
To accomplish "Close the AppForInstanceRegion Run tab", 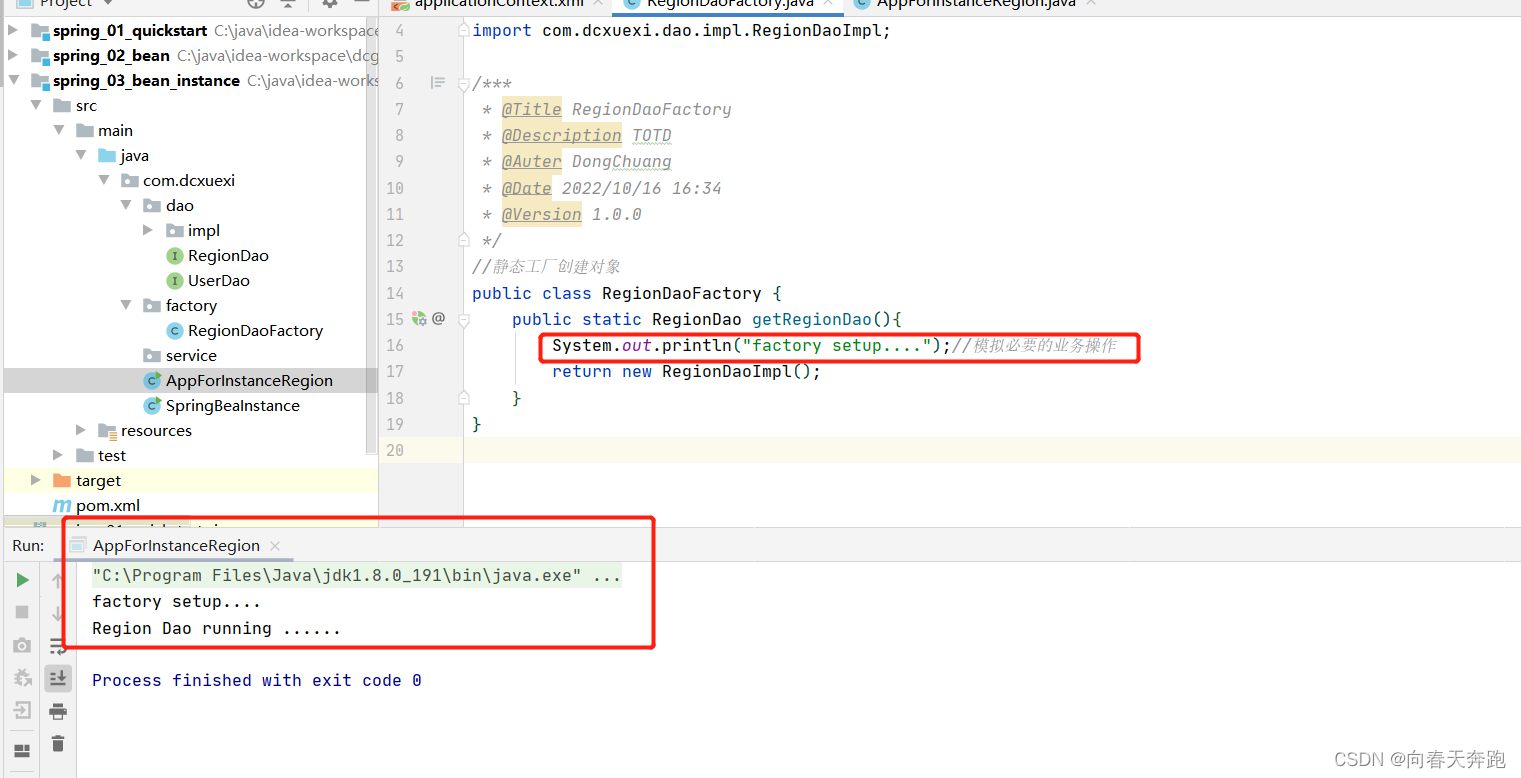I will tap(275, 546).
